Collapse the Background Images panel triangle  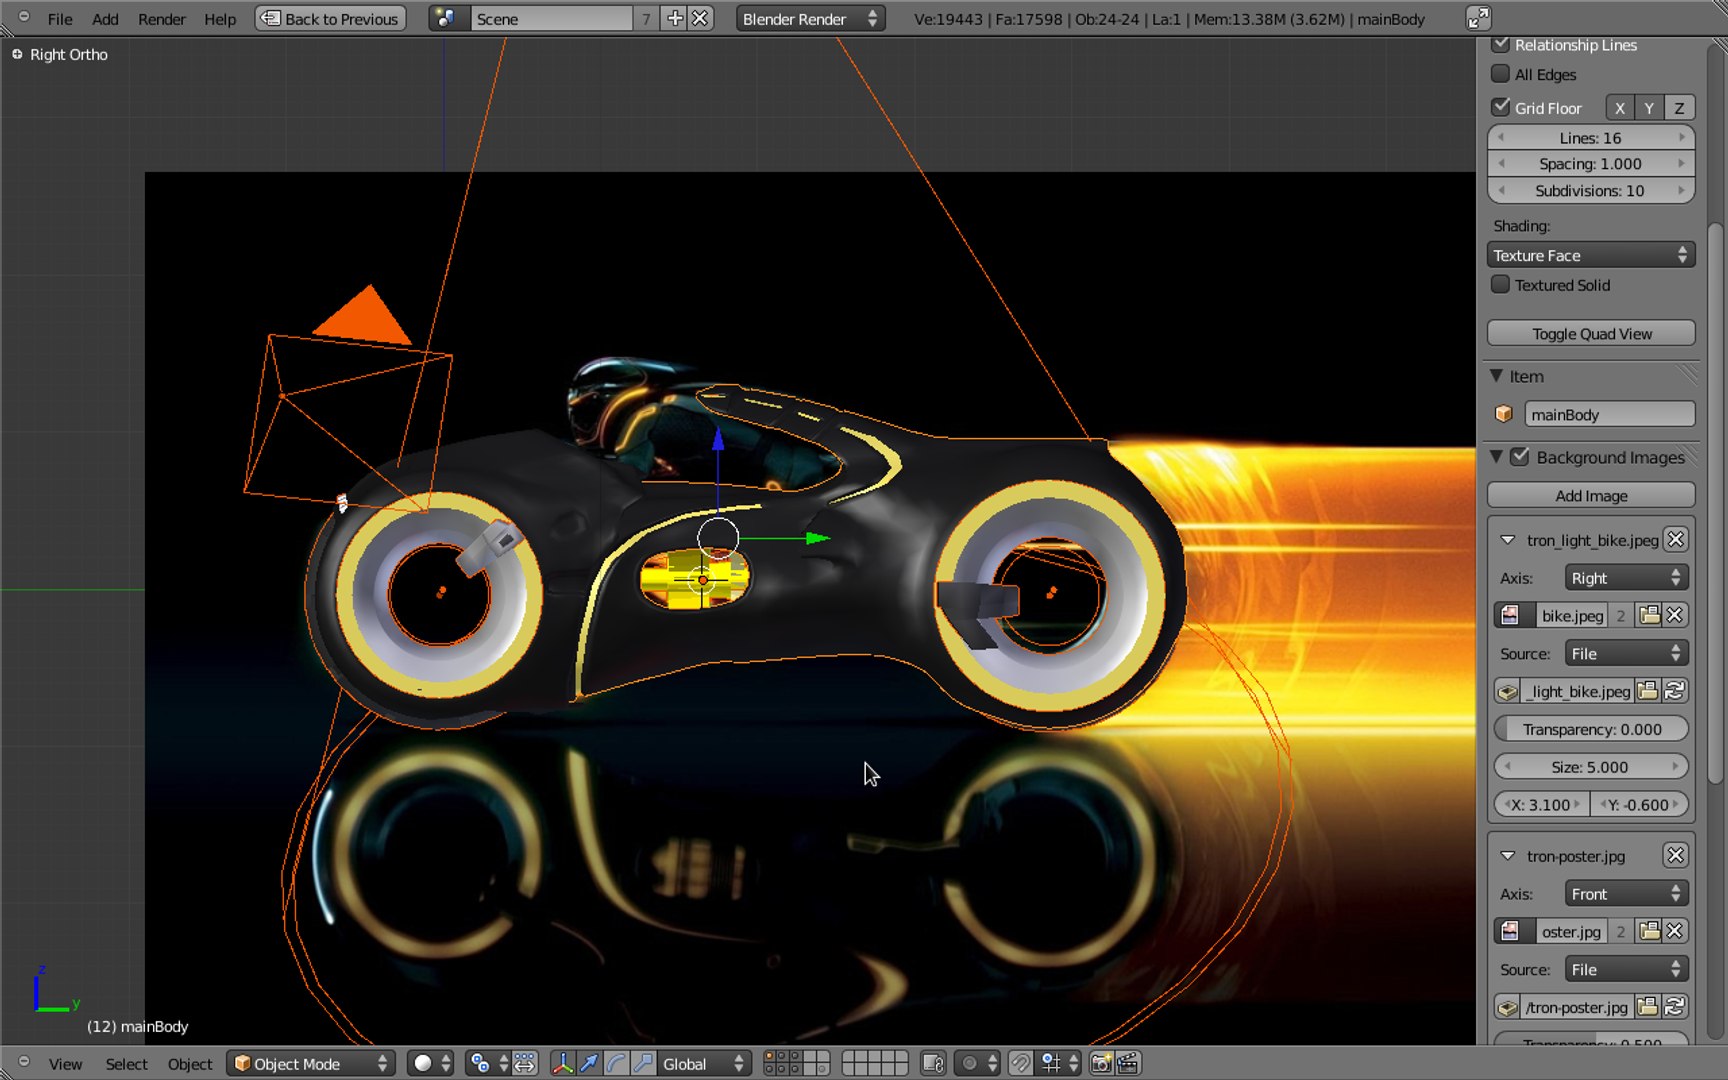tap(1496, 457)
